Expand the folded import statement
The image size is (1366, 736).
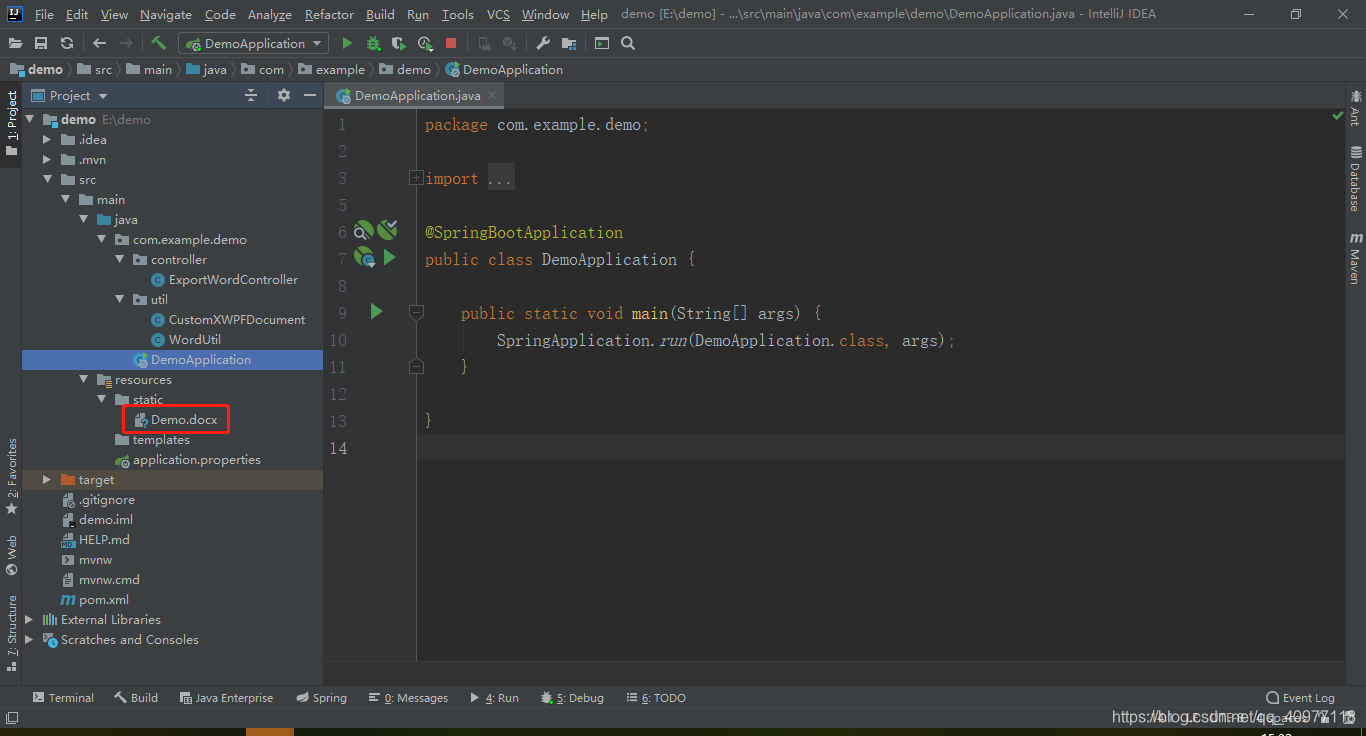[416, 178]
